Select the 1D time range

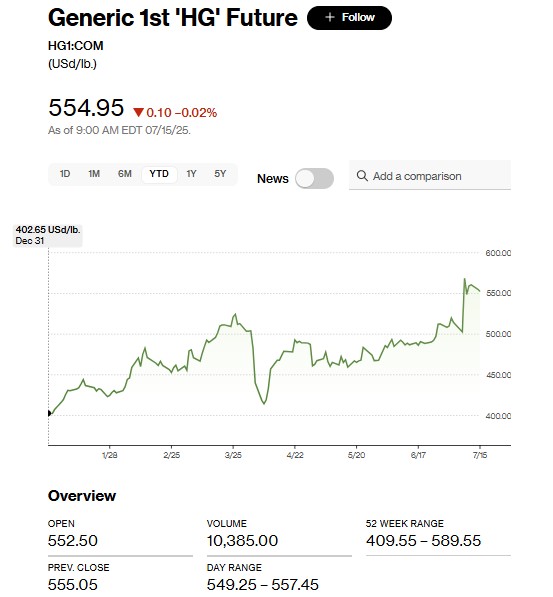(65, 174)
